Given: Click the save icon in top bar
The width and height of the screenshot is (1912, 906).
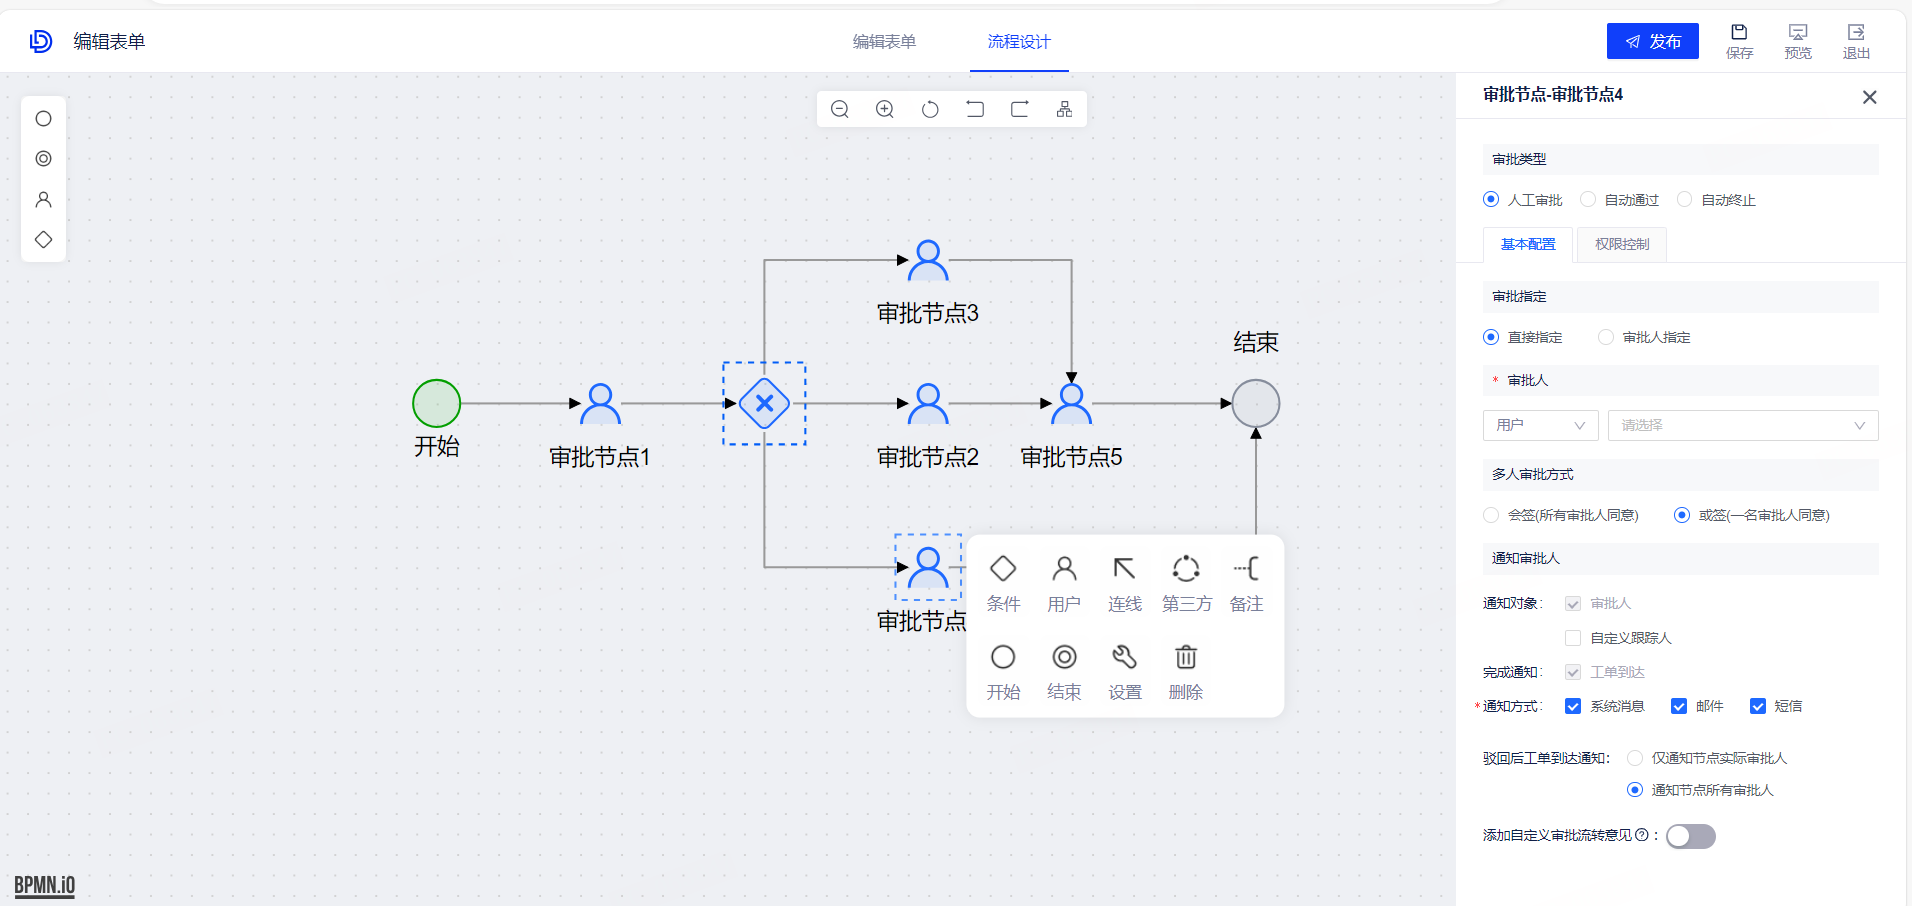Looking at the screenshot, I should pyautogui.click(x=1739, y=41).
